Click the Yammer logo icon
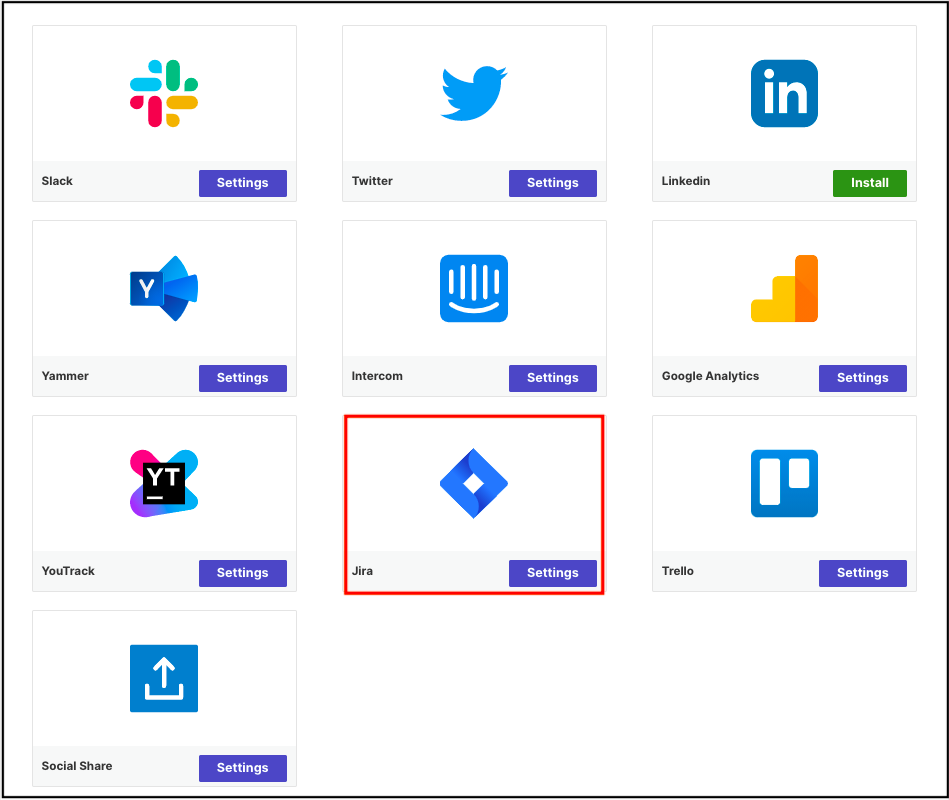 point(163,288)
